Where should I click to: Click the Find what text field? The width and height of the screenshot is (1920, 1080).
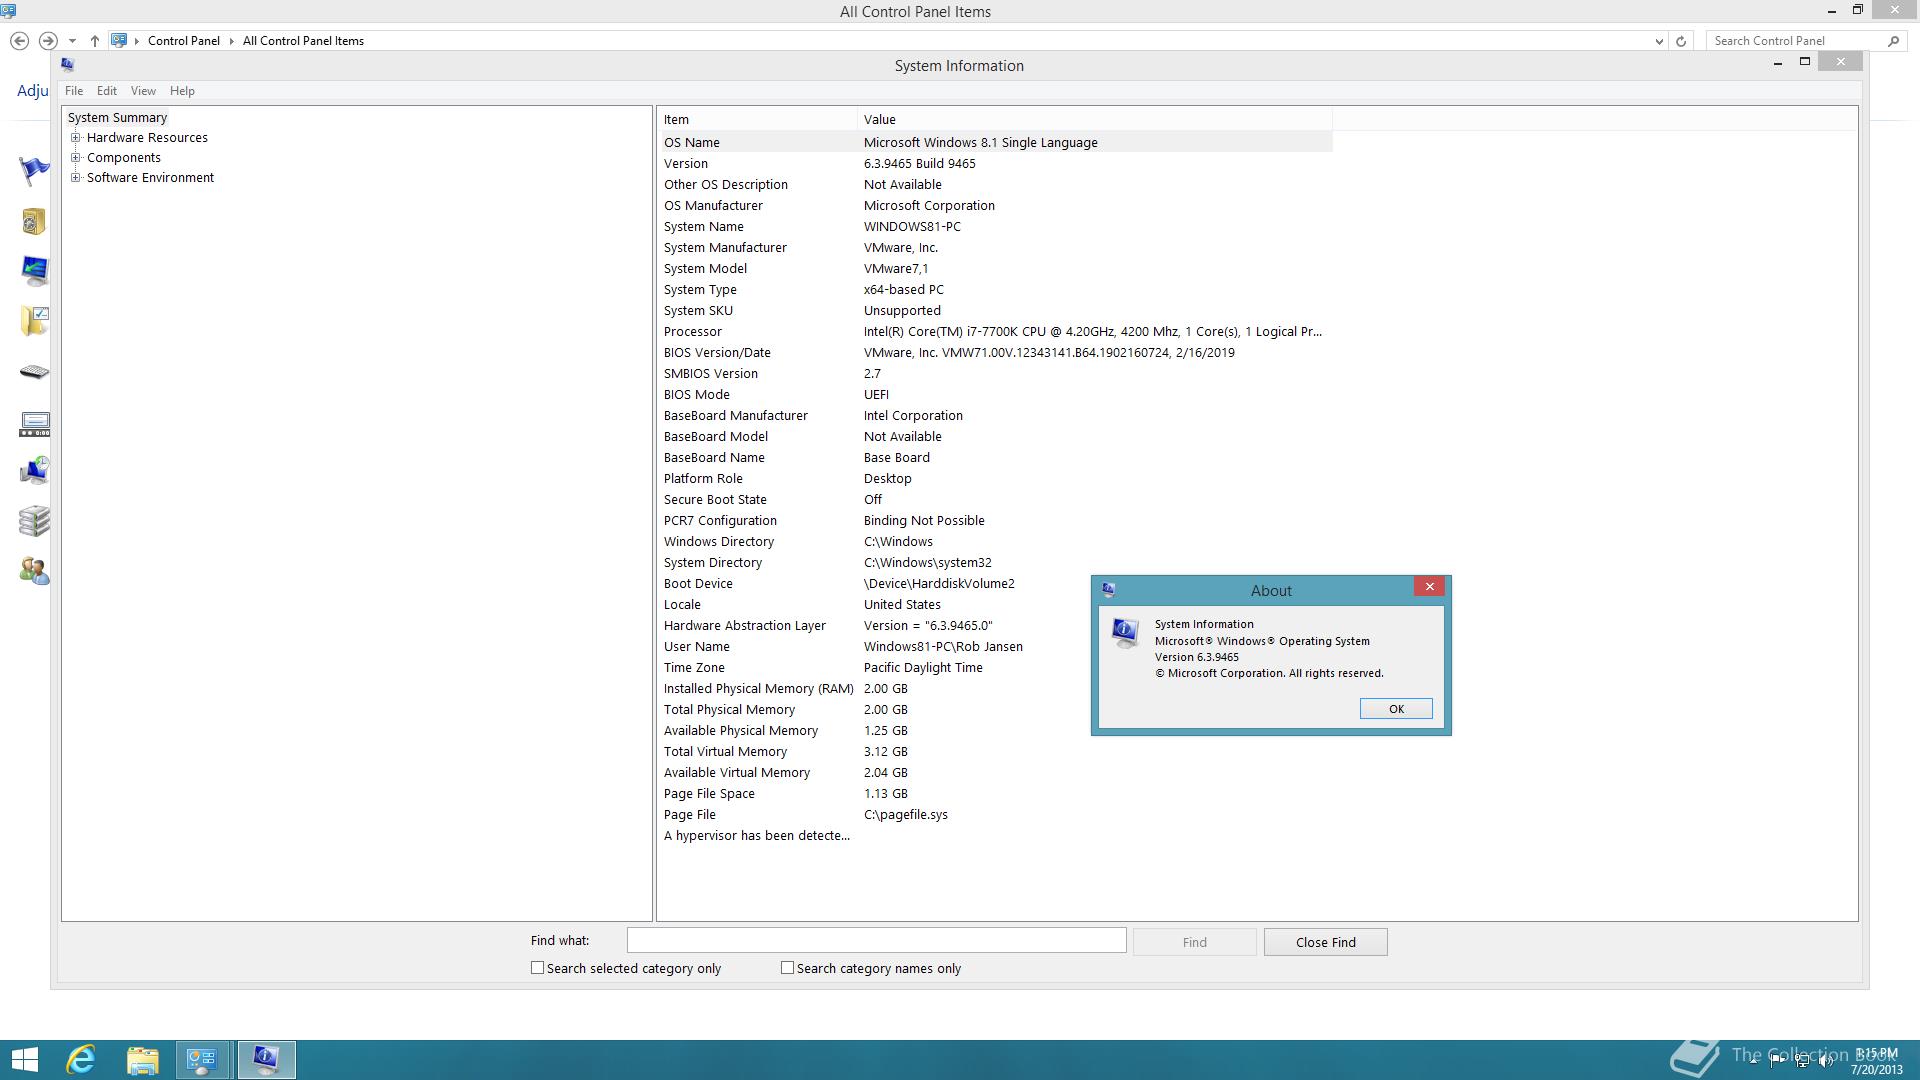[876, 941]
